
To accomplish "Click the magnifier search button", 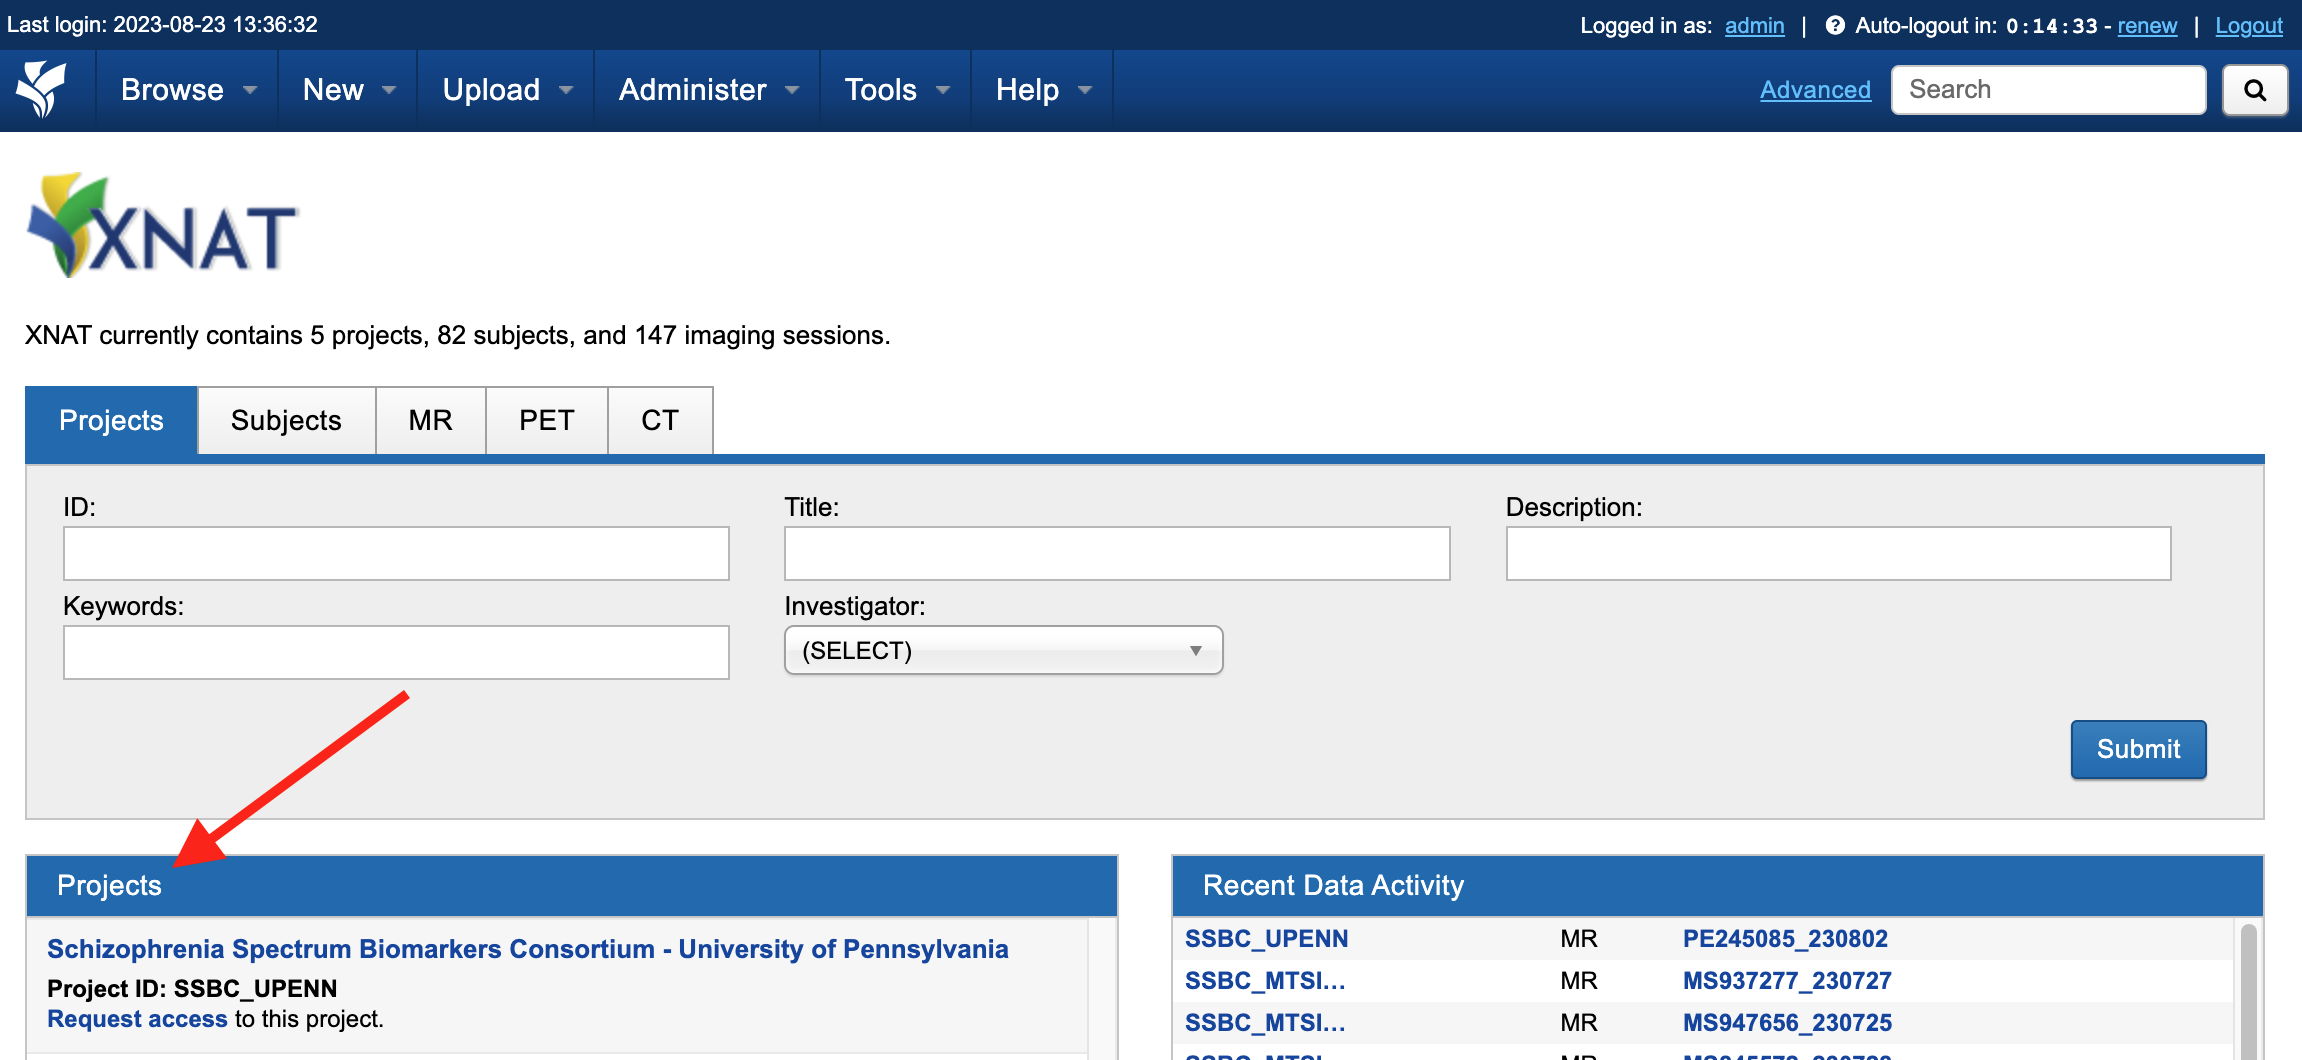I will (2255, 90).
